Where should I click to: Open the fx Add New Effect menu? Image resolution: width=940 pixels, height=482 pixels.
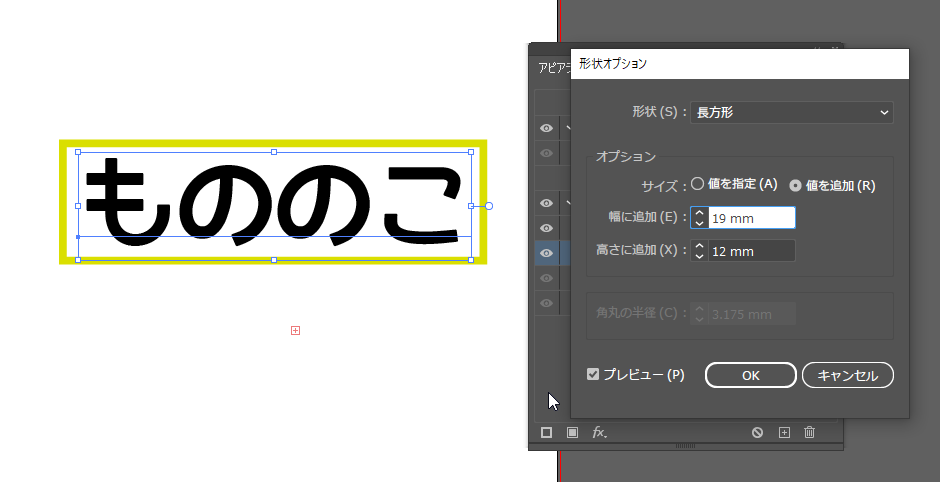point(599,432)
